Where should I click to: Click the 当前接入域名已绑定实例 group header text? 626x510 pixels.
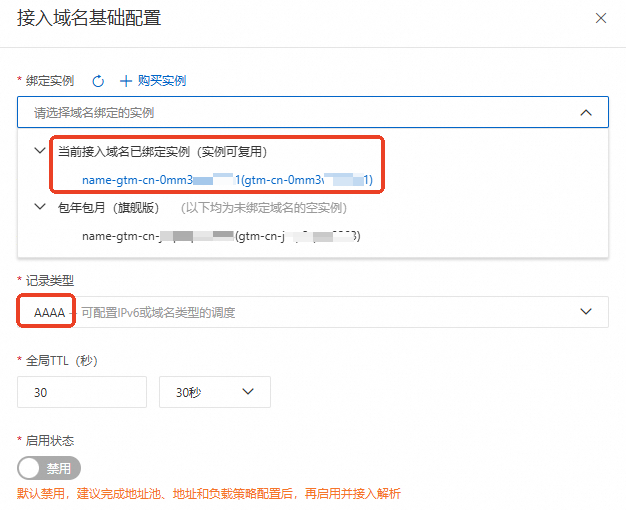click(x=162, y=152)
